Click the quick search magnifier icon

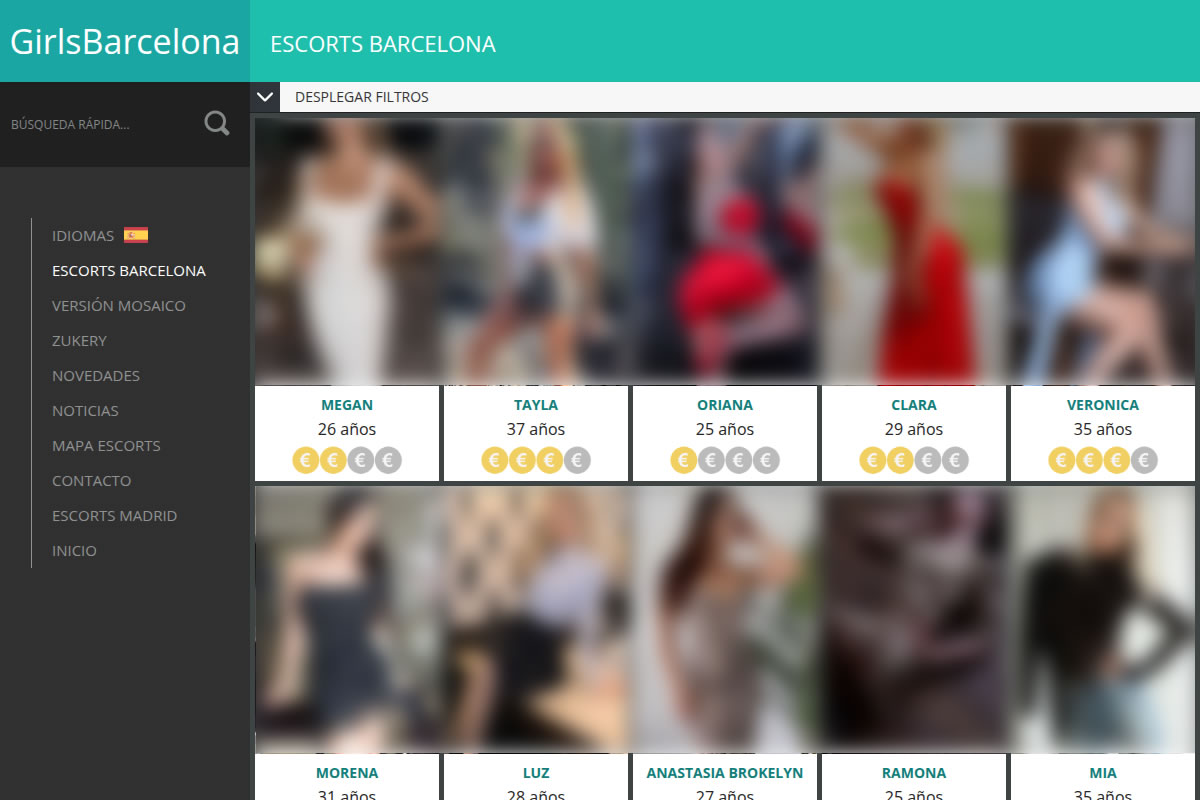click(216, 122)
